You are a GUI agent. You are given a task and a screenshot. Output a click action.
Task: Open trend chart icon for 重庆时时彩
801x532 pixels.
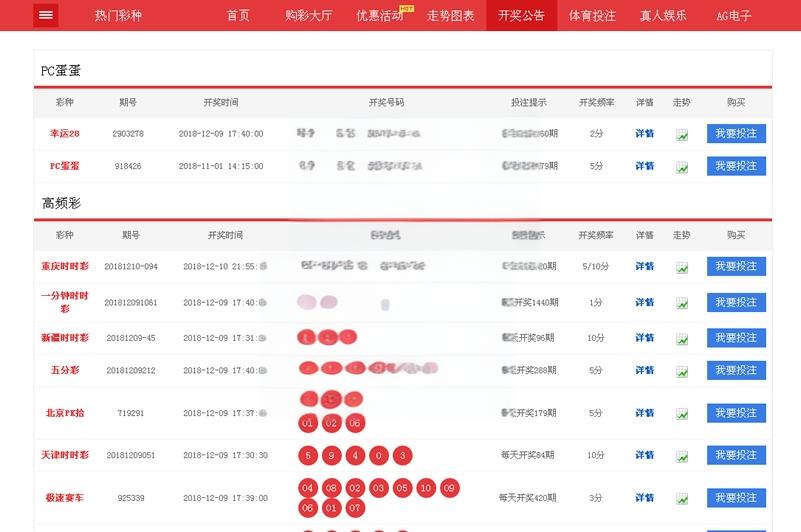click(x=682, y=267)
